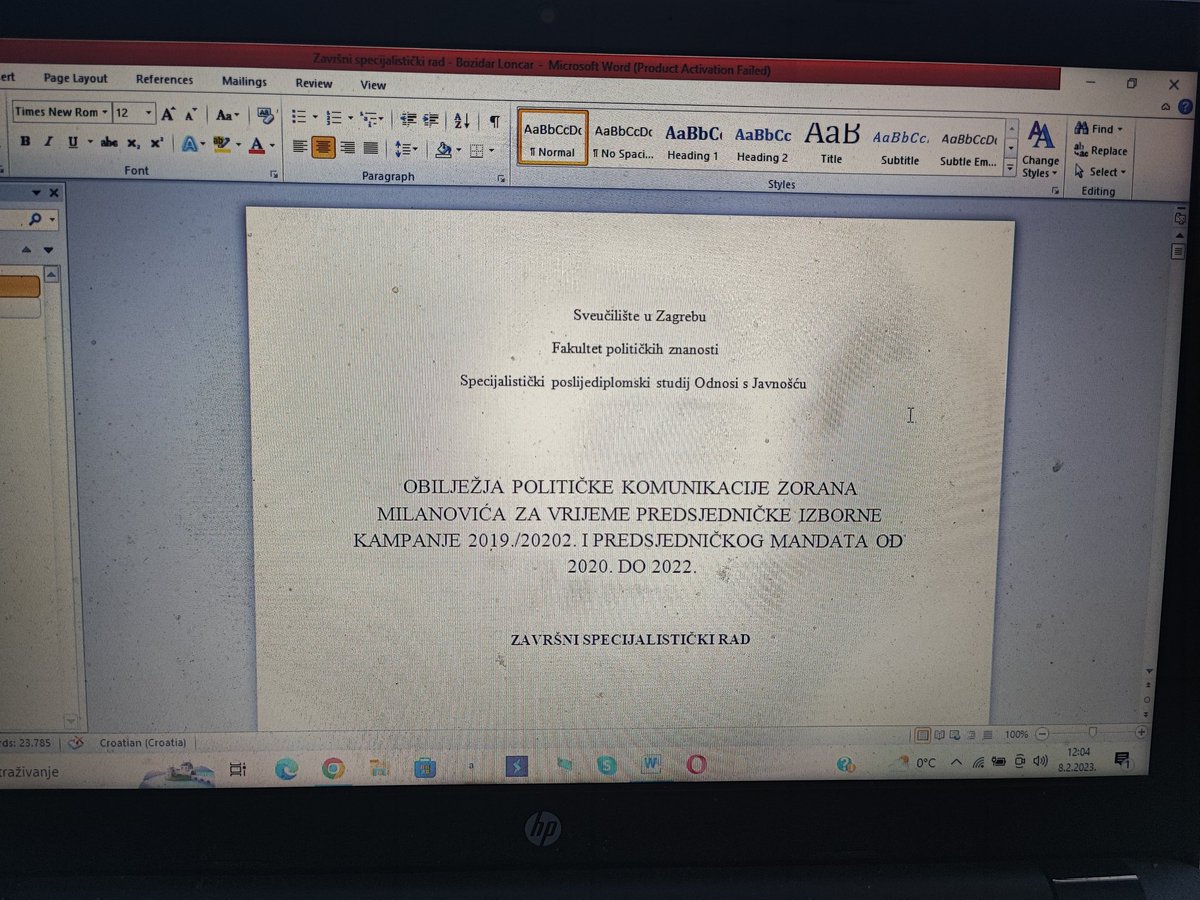Screen dimensions: 1200x900
Task: Select the Align Text Right icon
Action: tap(347, 148)
